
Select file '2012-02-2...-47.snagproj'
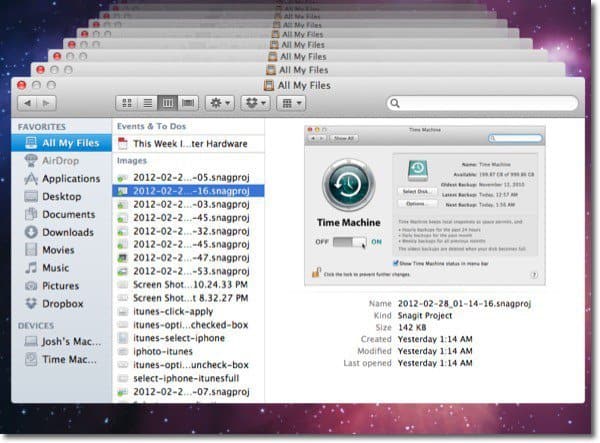[x=188, y=258]
